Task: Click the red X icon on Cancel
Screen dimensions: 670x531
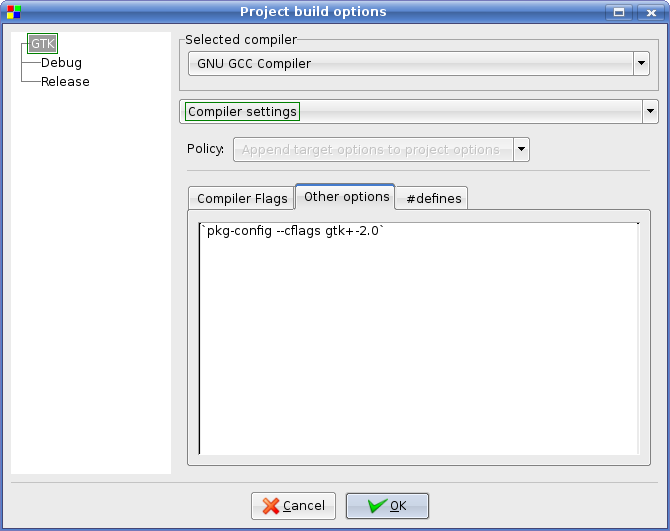Action: 270,506
